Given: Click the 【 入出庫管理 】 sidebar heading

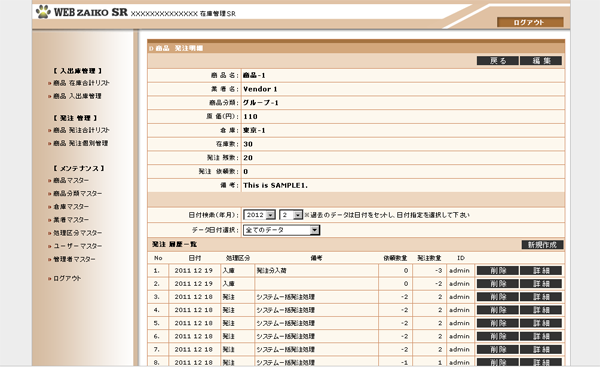Looking at the screenshot, I should click(77, 71).
